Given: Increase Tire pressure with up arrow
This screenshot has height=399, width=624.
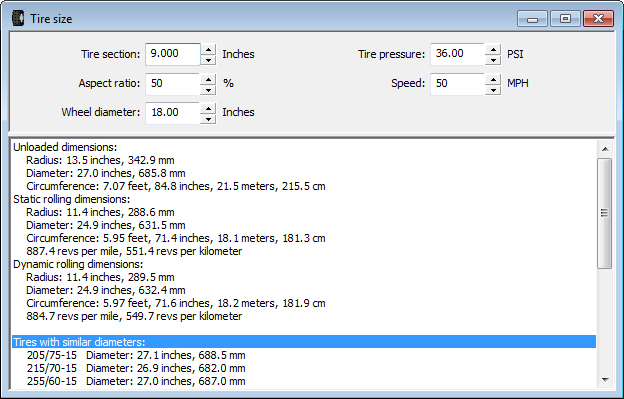Looking at the screenshot, I should coord(493,49).
